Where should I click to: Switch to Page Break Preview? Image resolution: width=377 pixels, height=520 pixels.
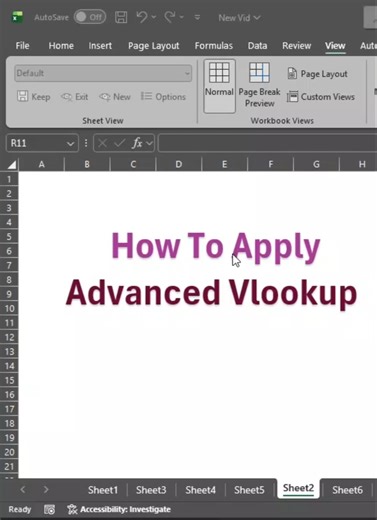coord(259,86)
